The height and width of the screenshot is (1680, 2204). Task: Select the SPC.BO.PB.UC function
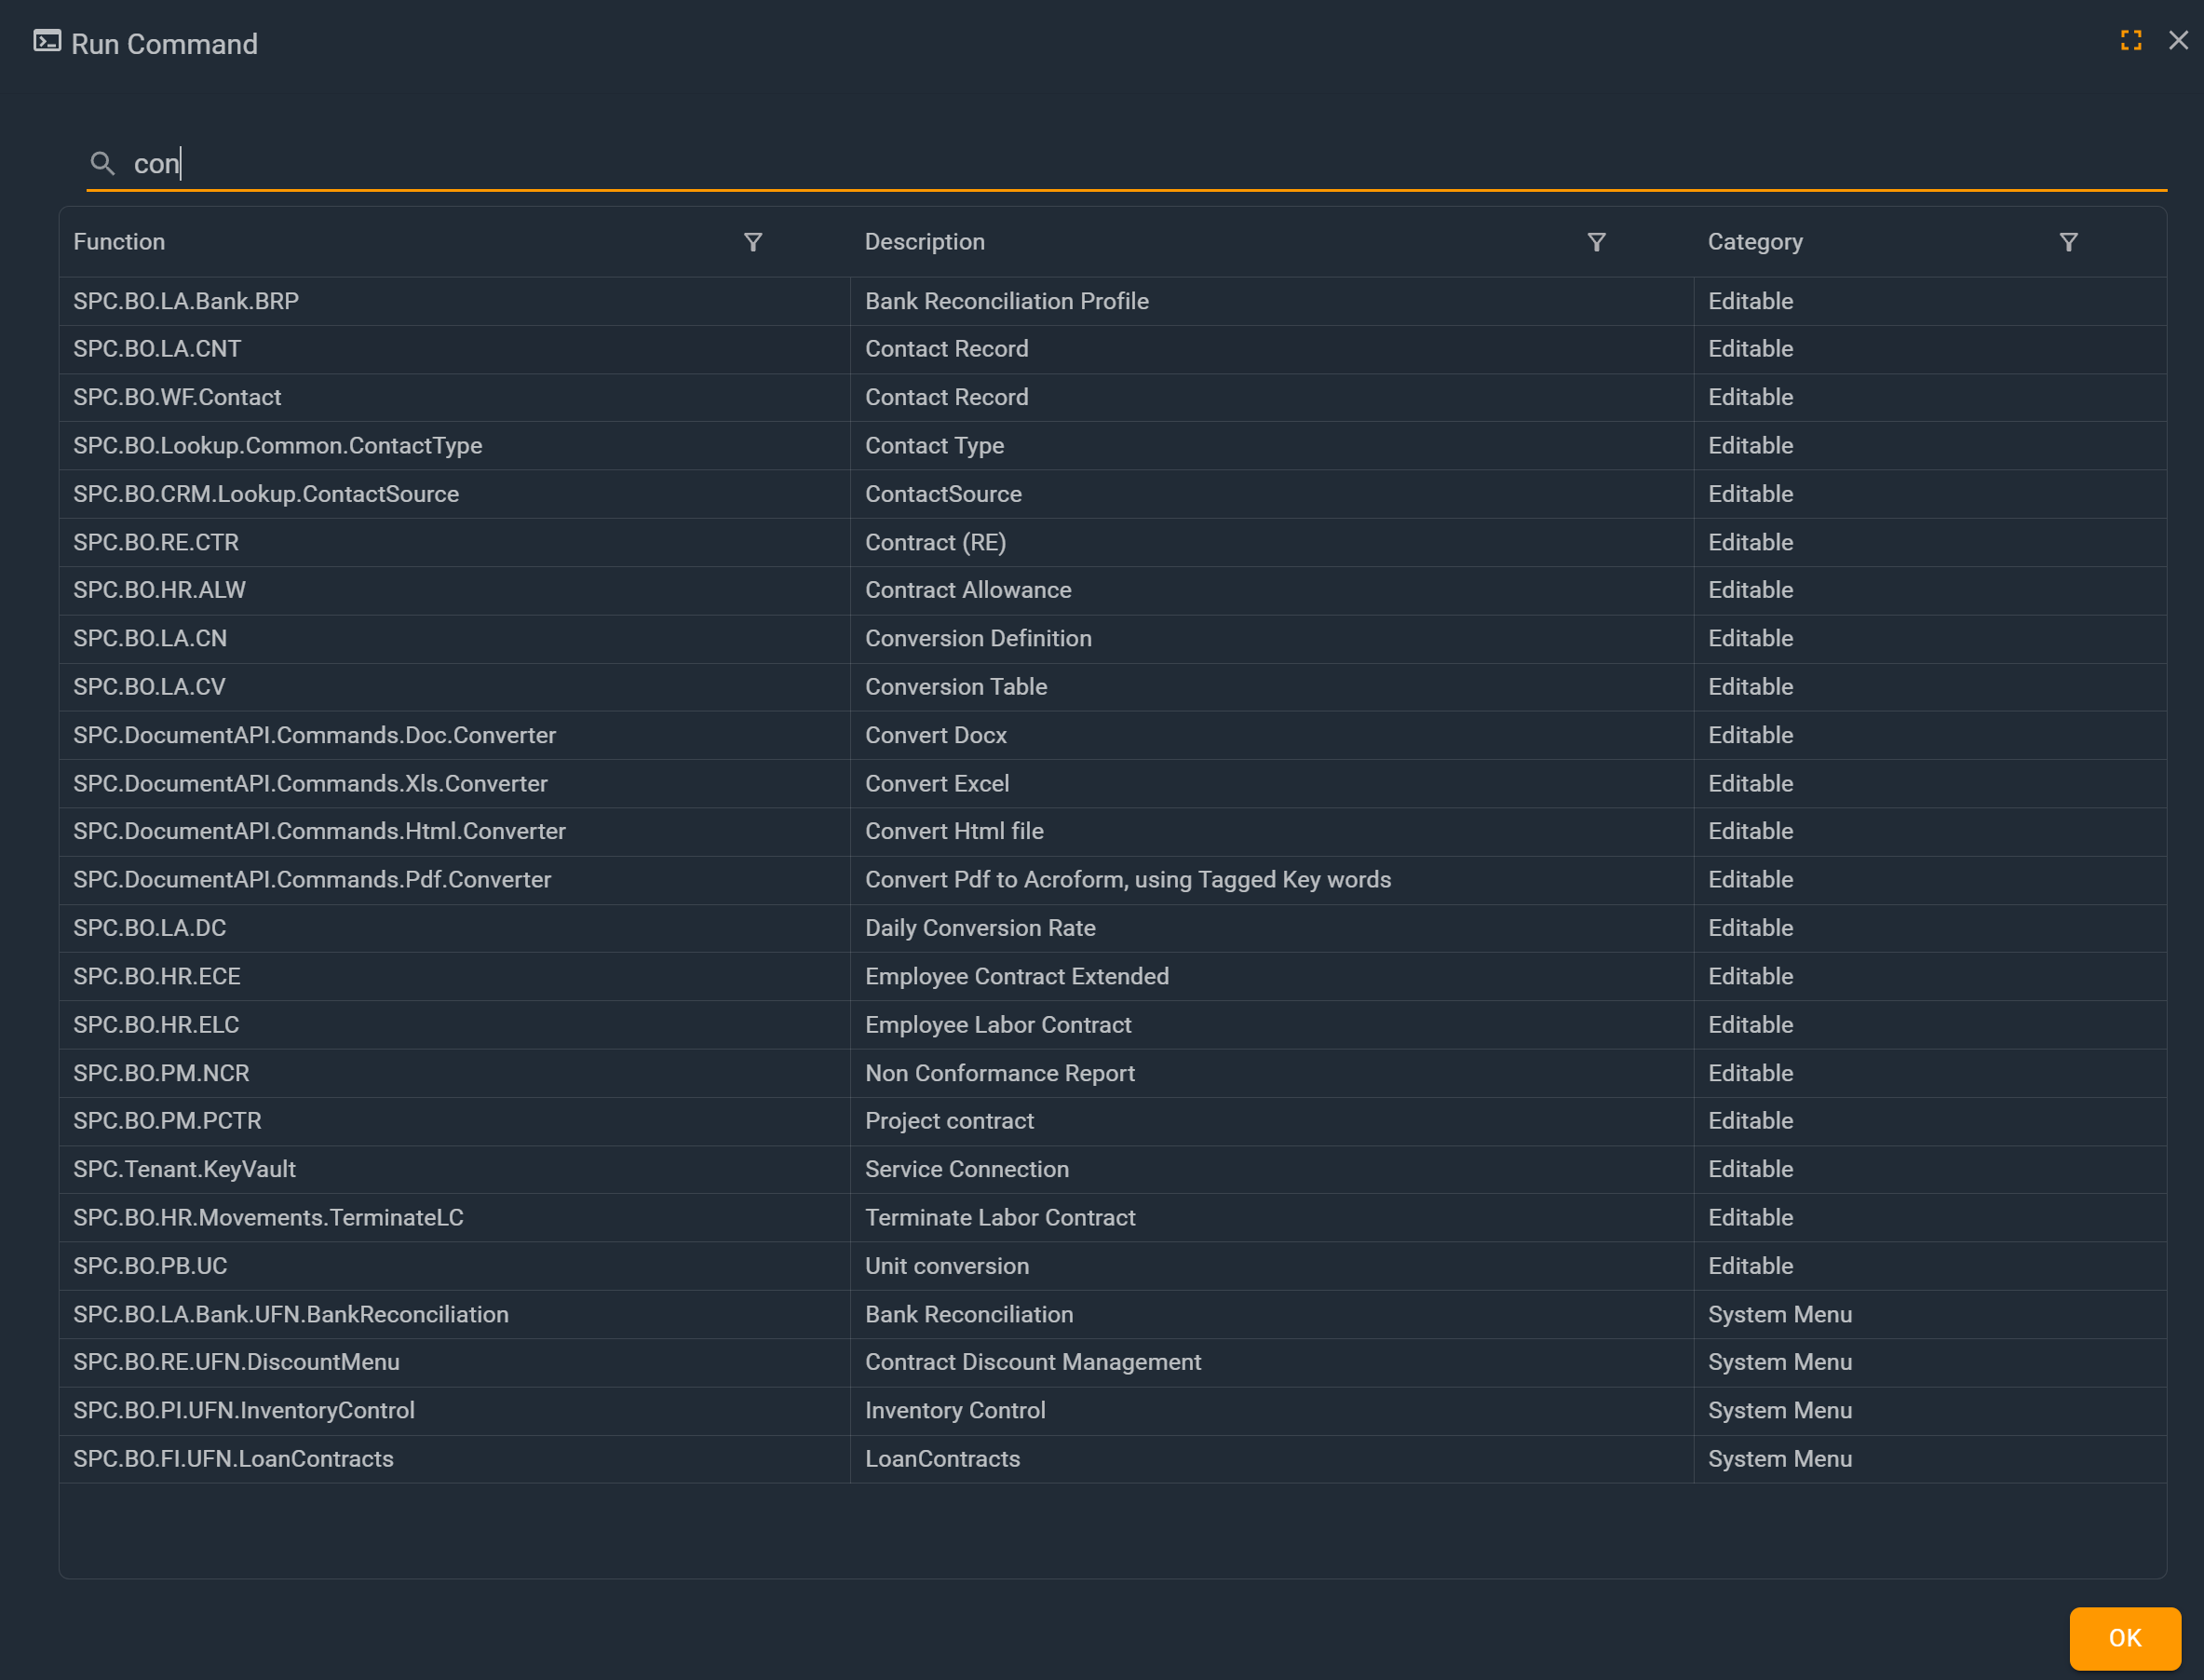pos(150,1266)
